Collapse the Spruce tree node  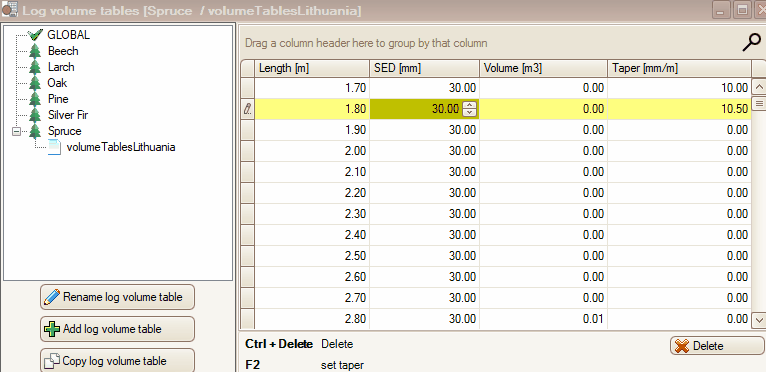tap(17, 131)
